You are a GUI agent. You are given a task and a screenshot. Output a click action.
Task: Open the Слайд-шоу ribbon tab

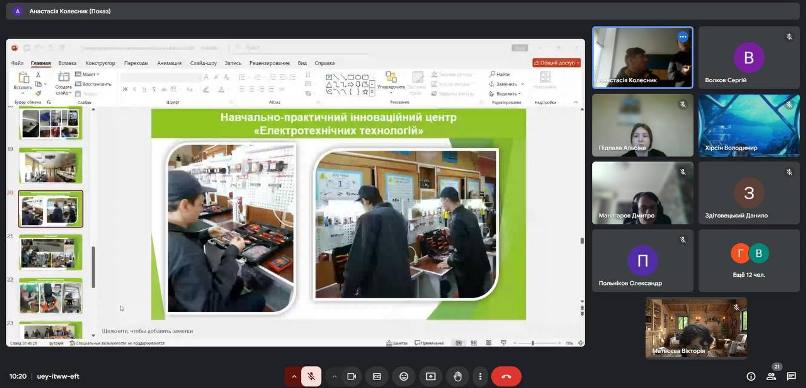[204, 63]
